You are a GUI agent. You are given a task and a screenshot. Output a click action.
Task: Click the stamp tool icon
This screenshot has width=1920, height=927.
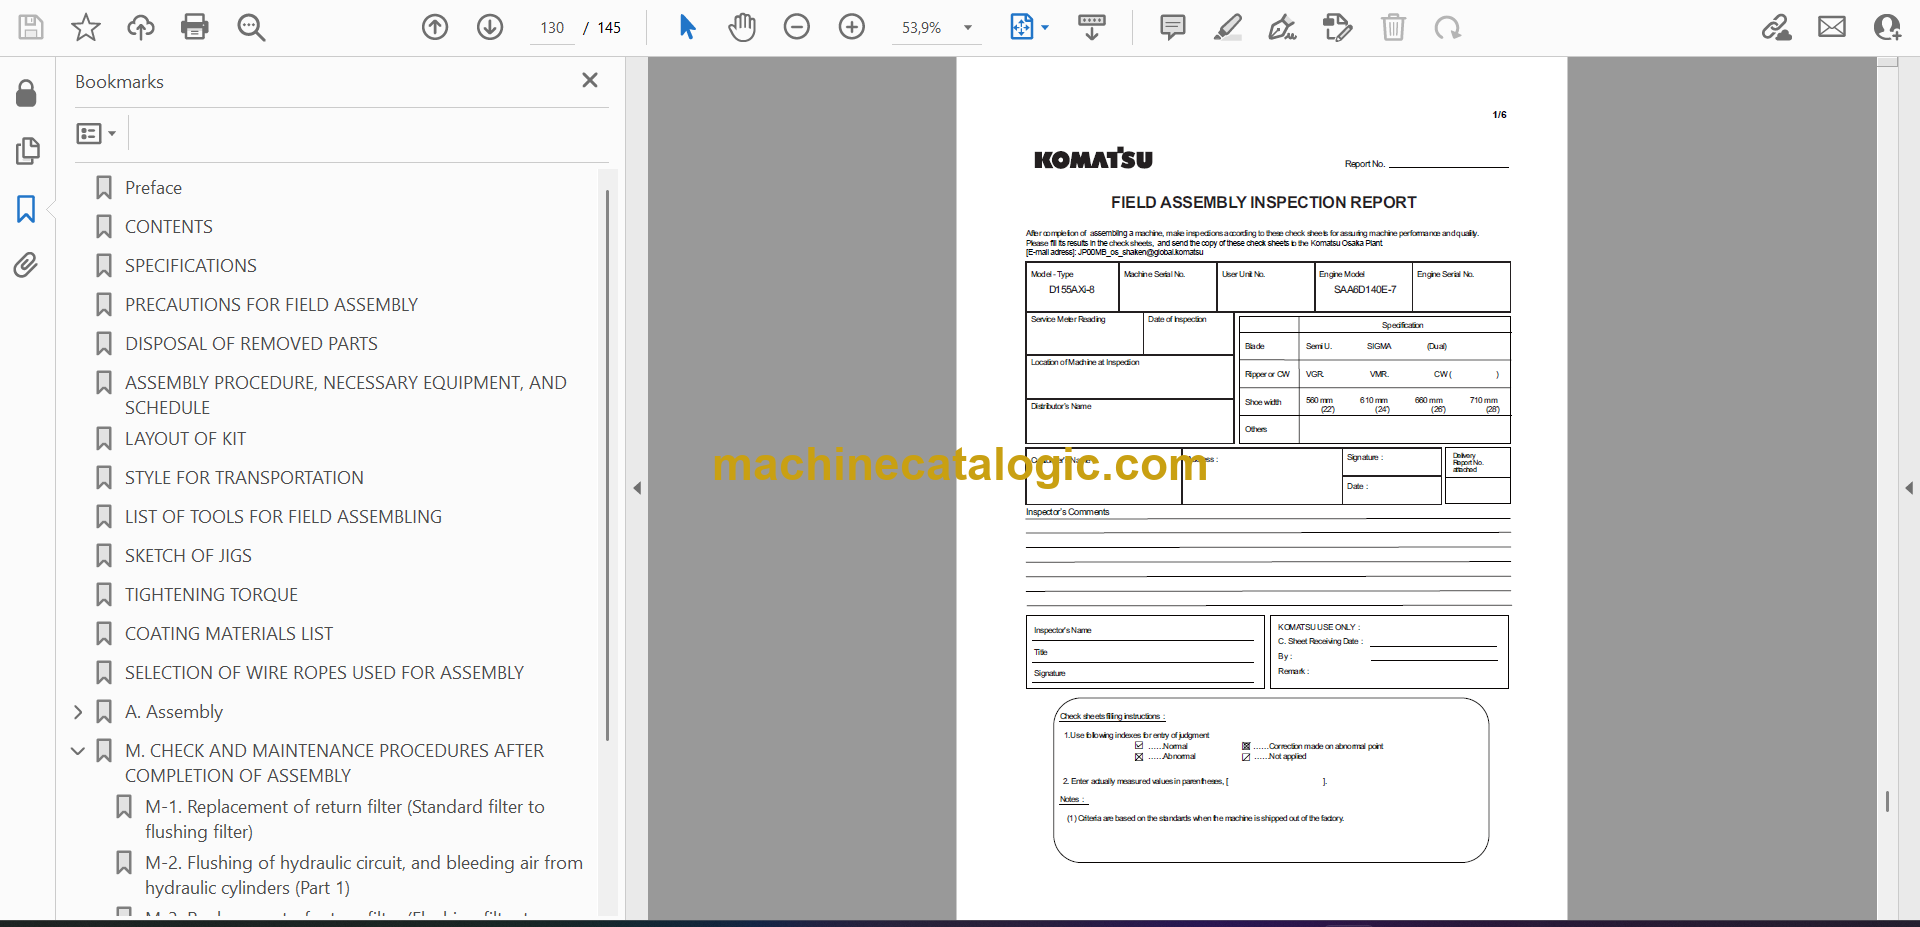[x=1338, y=27]
